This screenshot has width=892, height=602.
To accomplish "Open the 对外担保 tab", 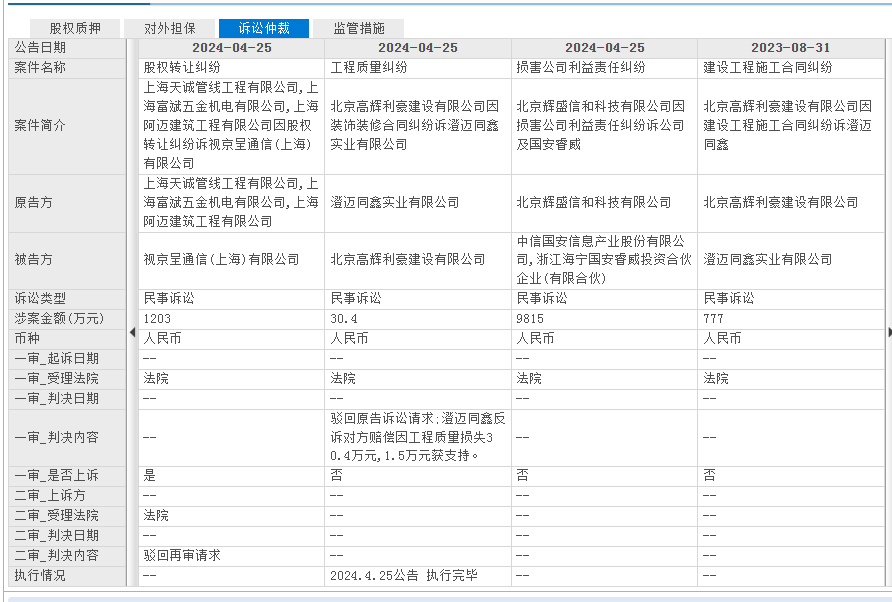I will point(170,28).
